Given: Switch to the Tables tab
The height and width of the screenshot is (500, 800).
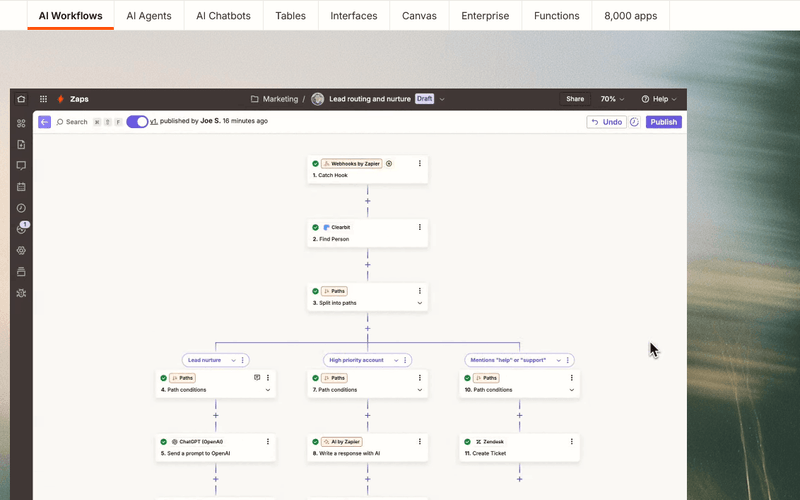Looking at the screenshot, I should [x=290, y=16].
